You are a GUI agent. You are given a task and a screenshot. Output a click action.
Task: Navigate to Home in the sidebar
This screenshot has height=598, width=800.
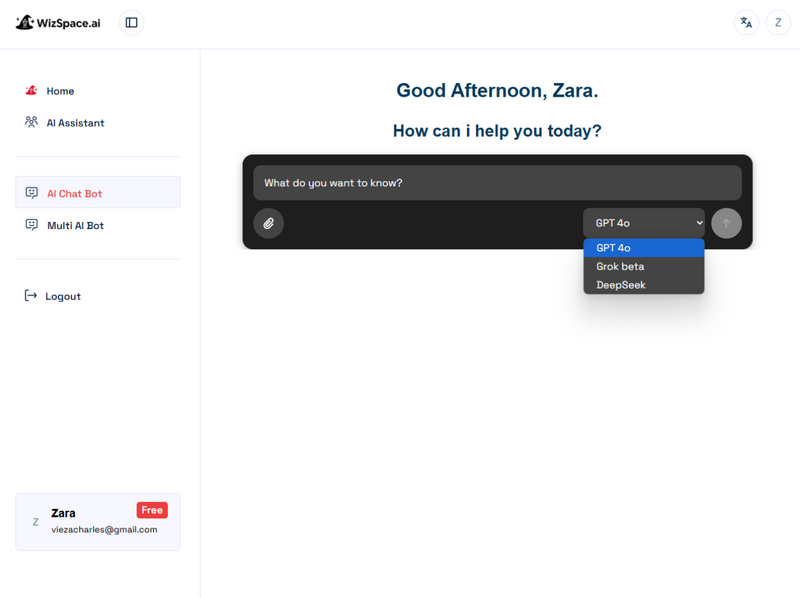pyautogui.click(x=60, y=91)
